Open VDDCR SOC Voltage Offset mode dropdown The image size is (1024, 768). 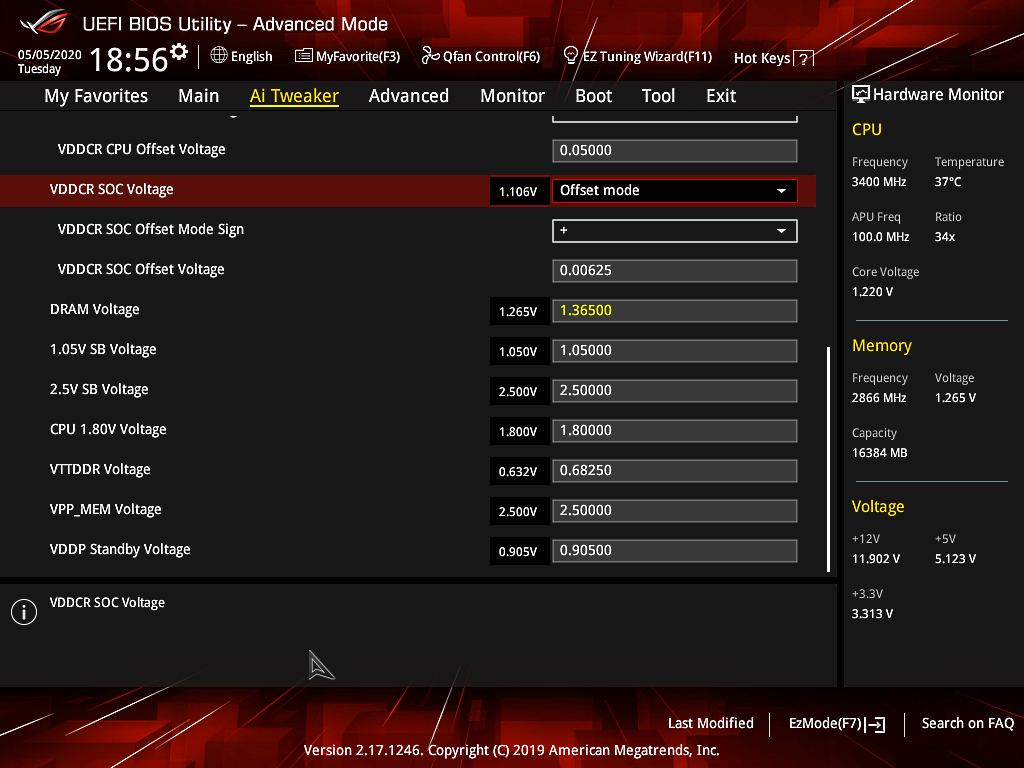675,191
